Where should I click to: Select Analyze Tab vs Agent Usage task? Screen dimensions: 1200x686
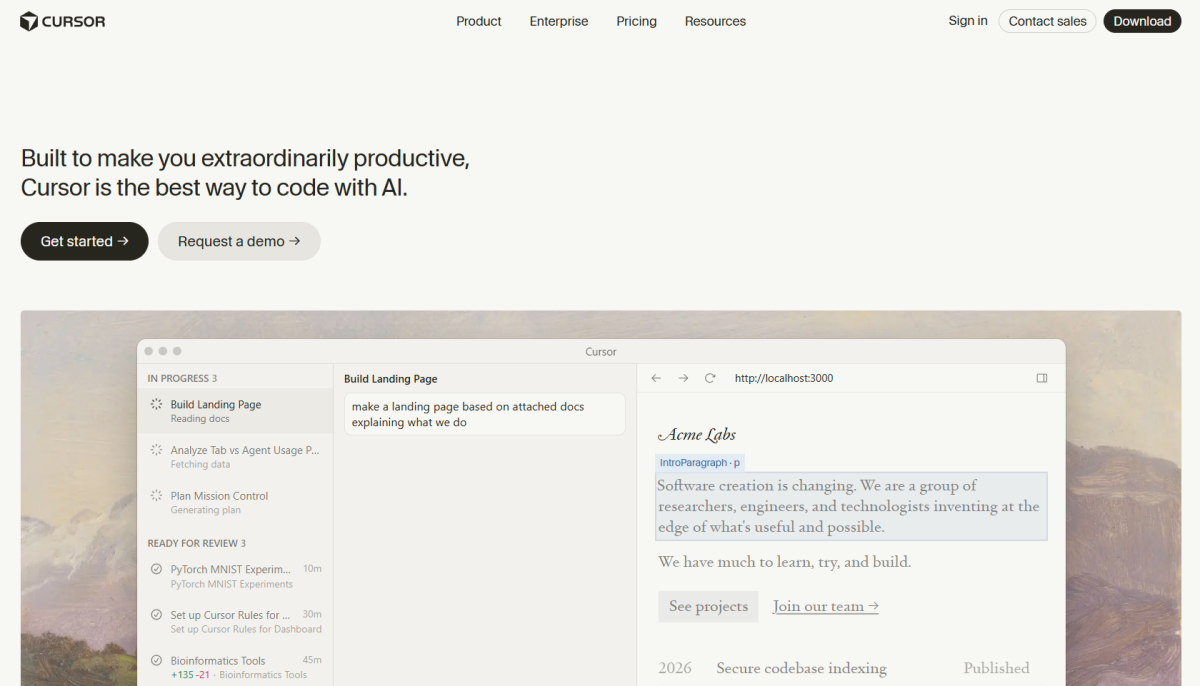244,451
